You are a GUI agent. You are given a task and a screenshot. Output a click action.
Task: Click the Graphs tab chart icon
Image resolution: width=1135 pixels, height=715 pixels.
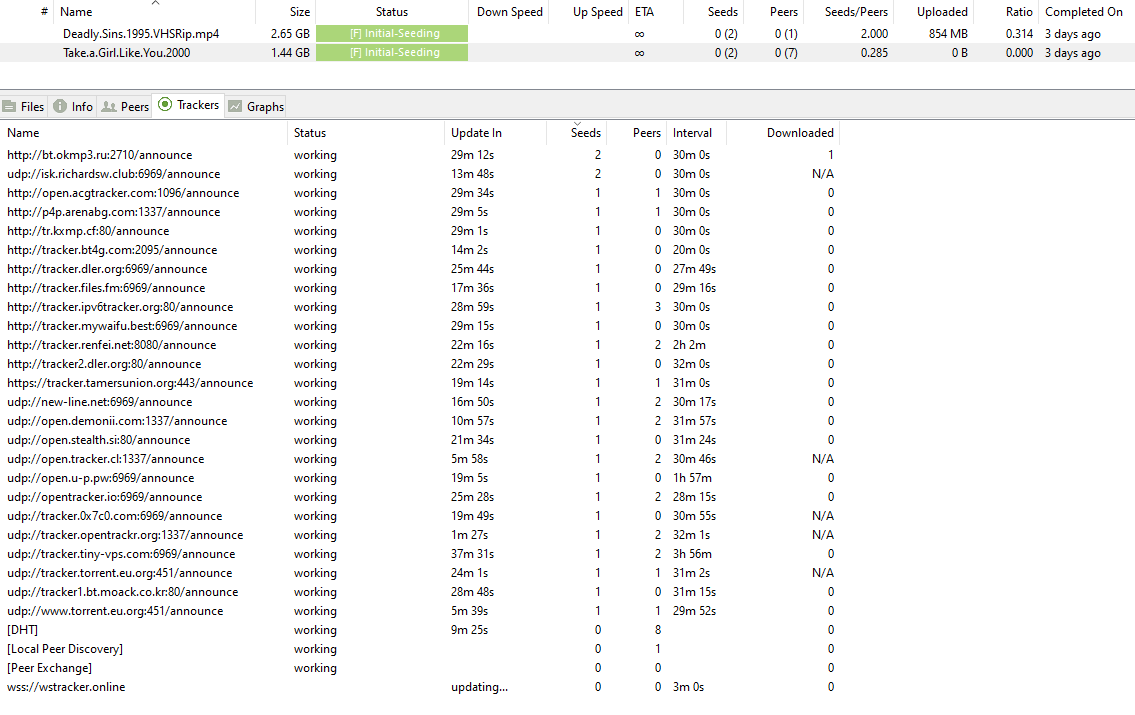coord(235,106)
